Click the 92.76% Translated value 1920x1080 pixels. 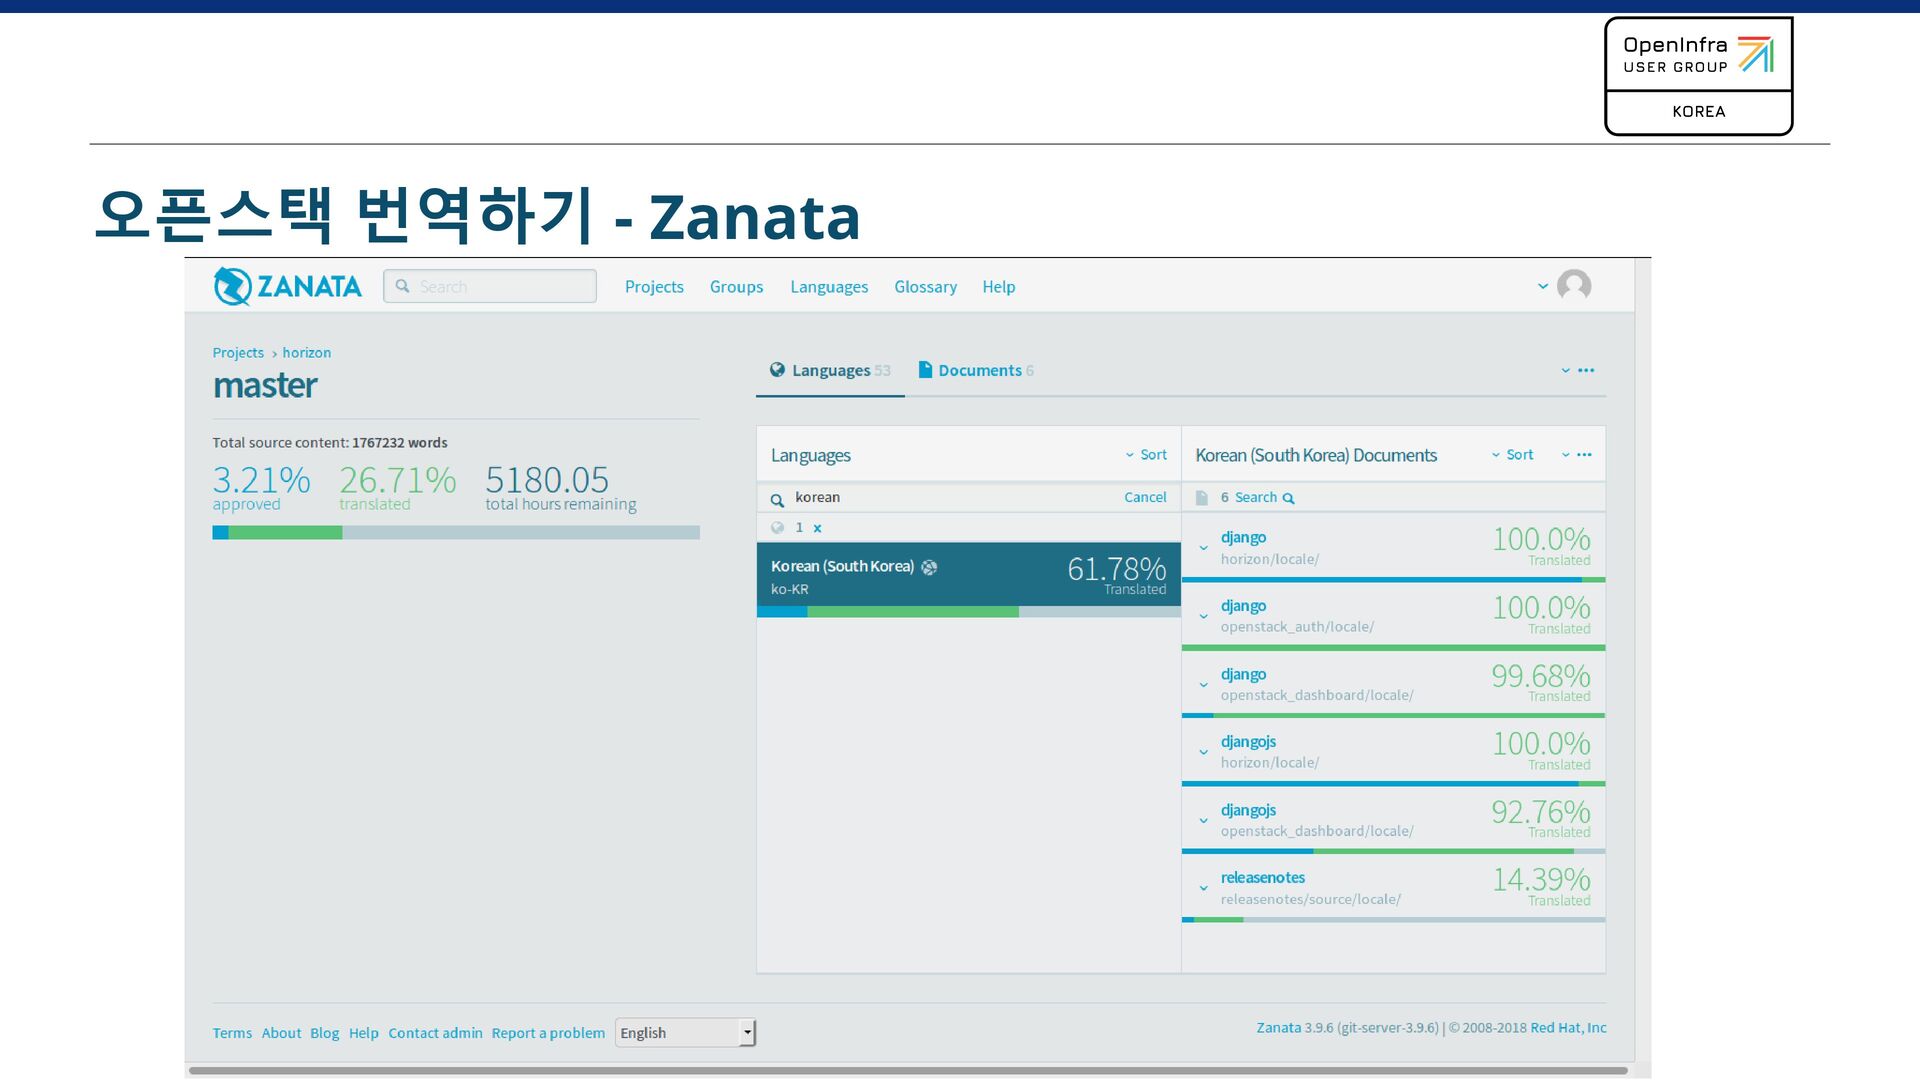pos(1540,817)
